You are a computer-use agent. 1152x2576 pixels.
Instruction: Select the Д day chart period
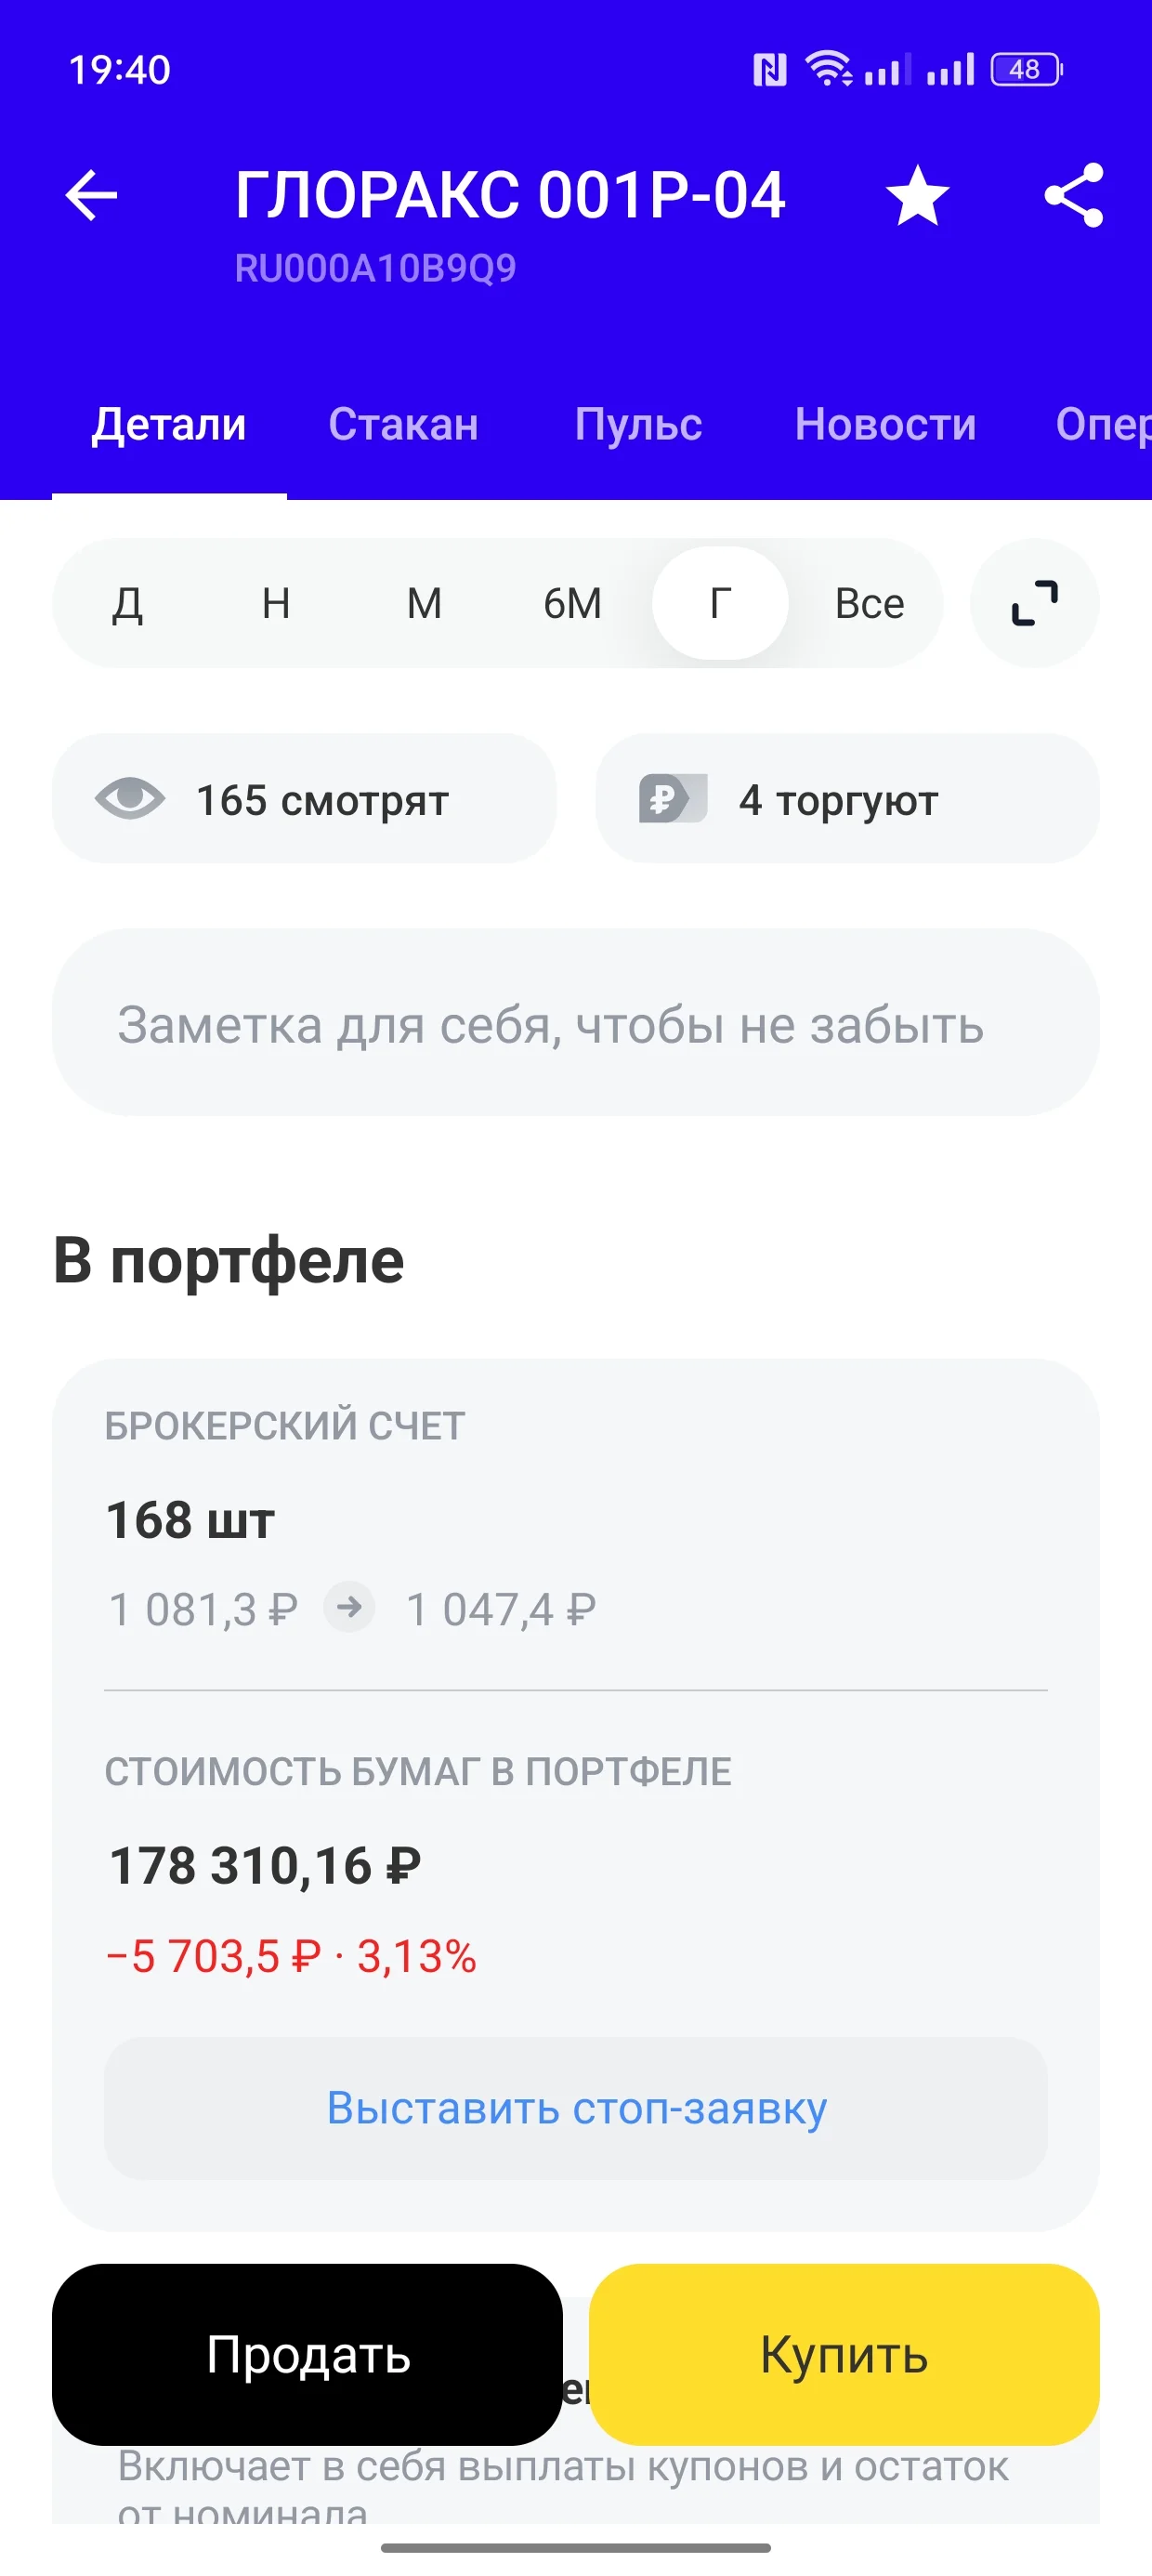(127, 603)
